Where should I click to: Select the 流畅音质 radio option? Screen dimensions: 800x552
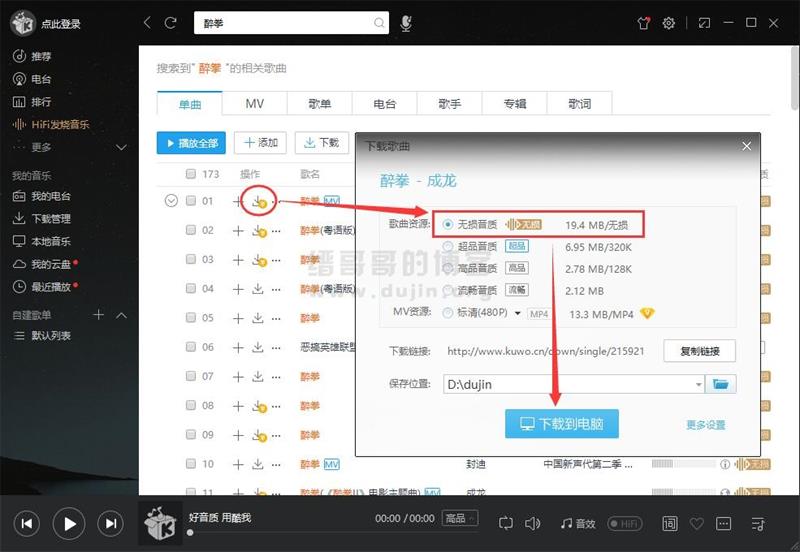tap(448, 291)
